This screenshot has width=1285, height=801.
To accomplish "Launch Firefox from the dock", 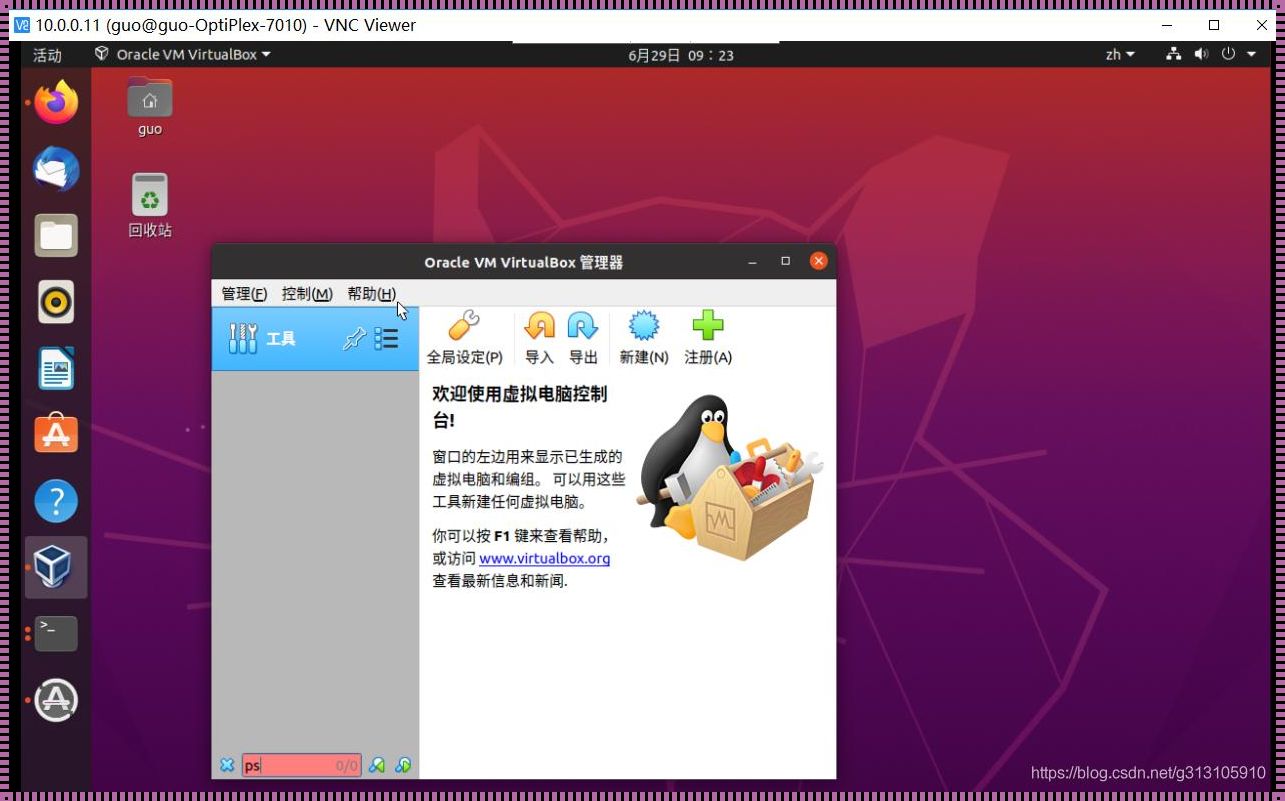I will point(56,102).
